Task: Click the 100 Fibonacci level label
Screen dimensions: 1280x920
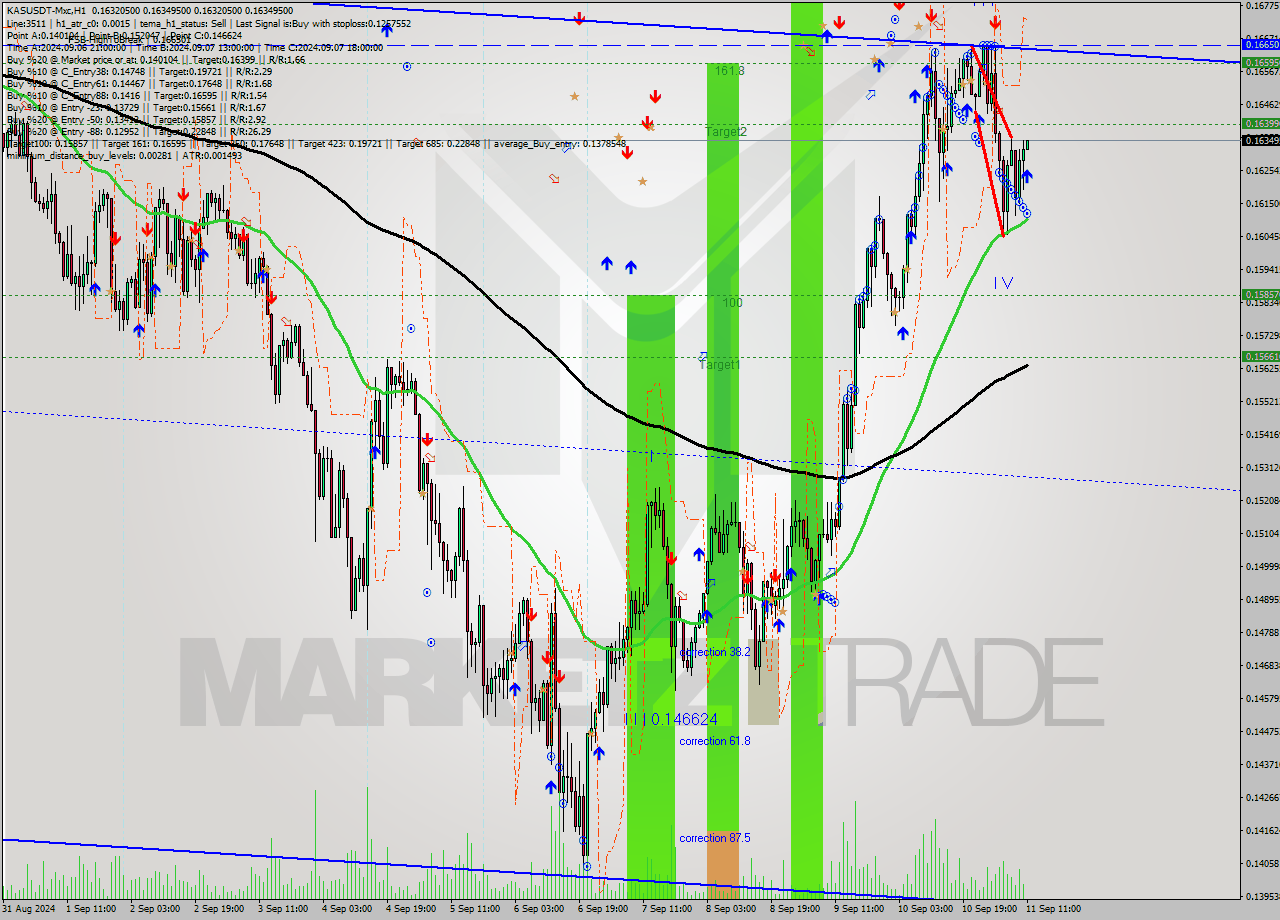Action: click(732, 302)
